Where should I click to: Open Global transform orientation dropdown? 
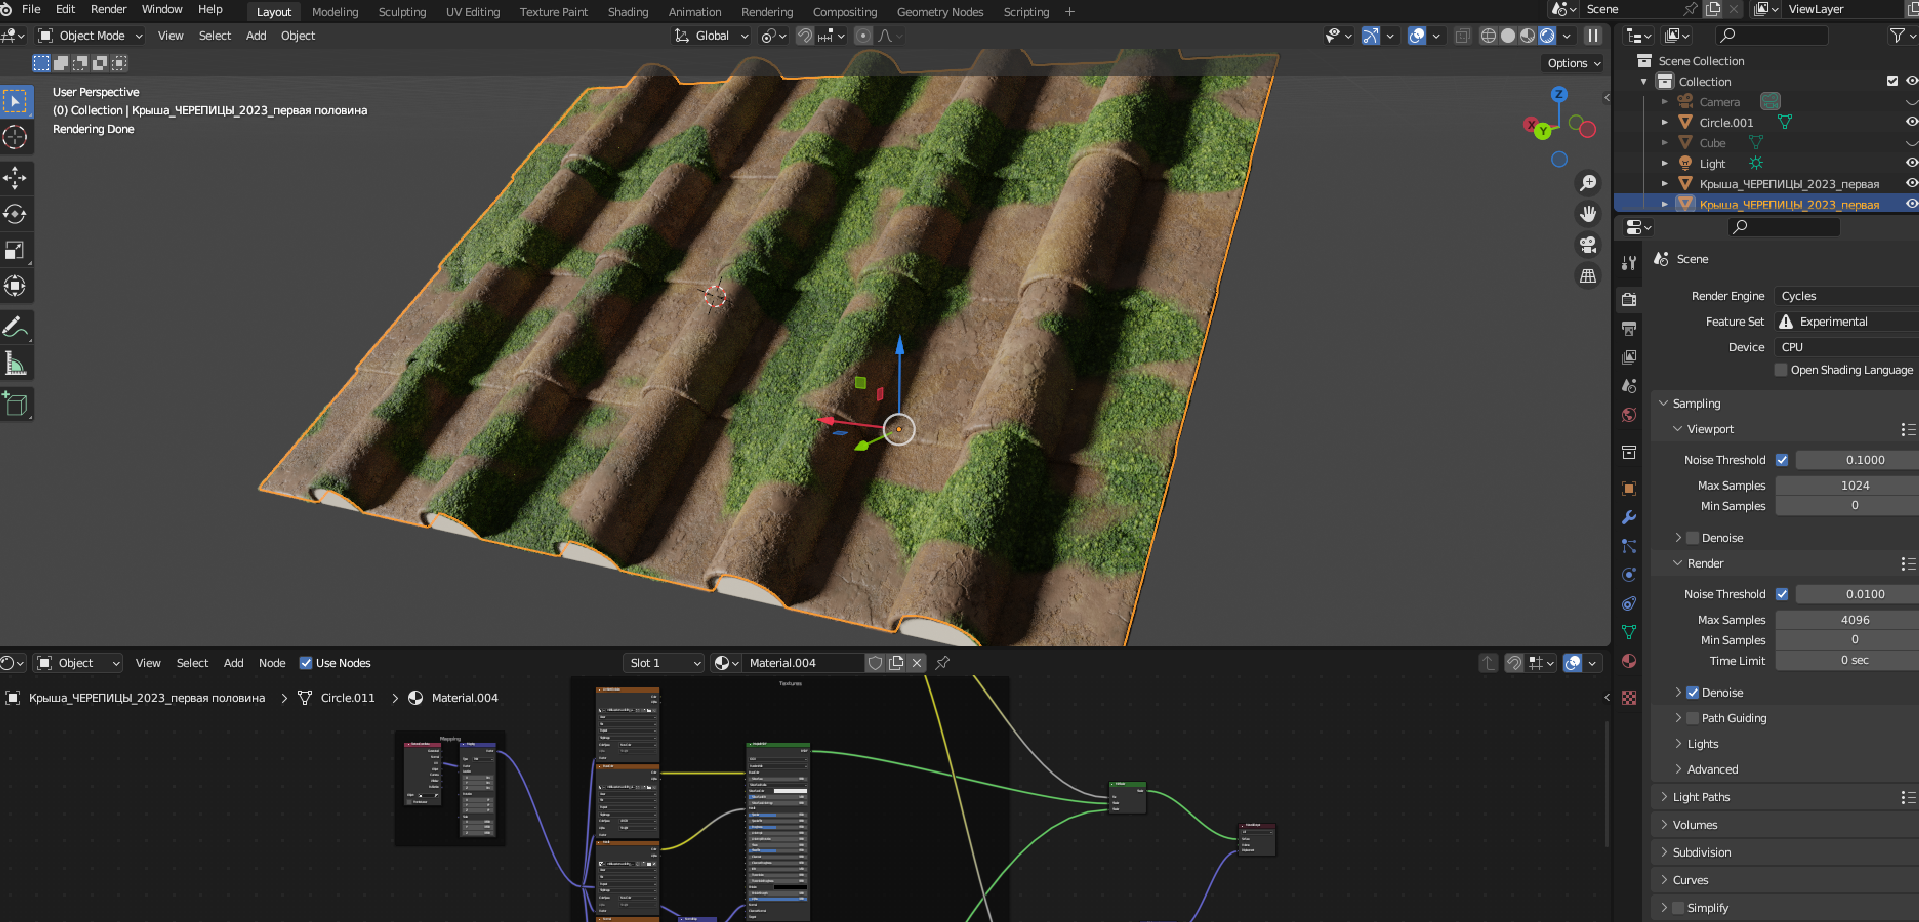711,36
